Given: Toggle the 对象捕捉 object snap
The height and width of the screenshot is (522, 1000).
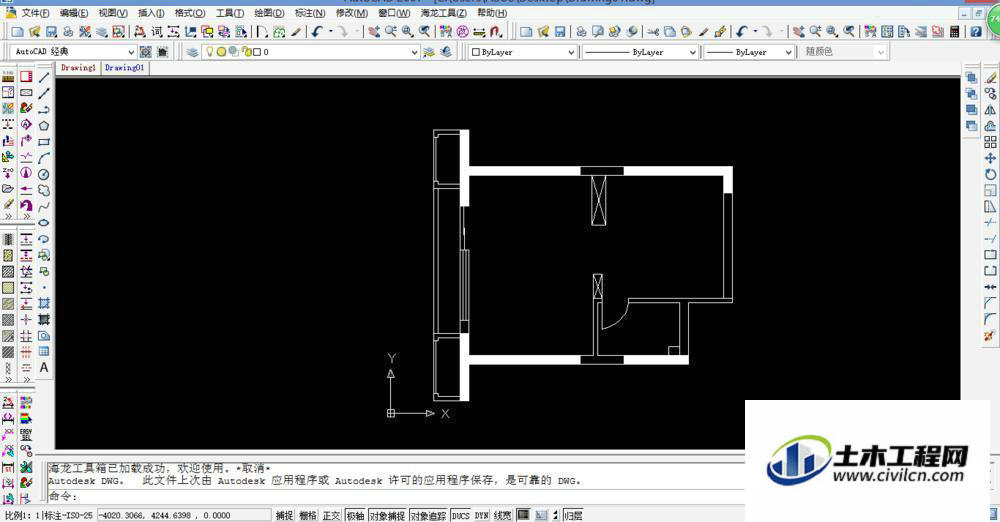Looking at the screenshot, I should (x=387, y=516).
